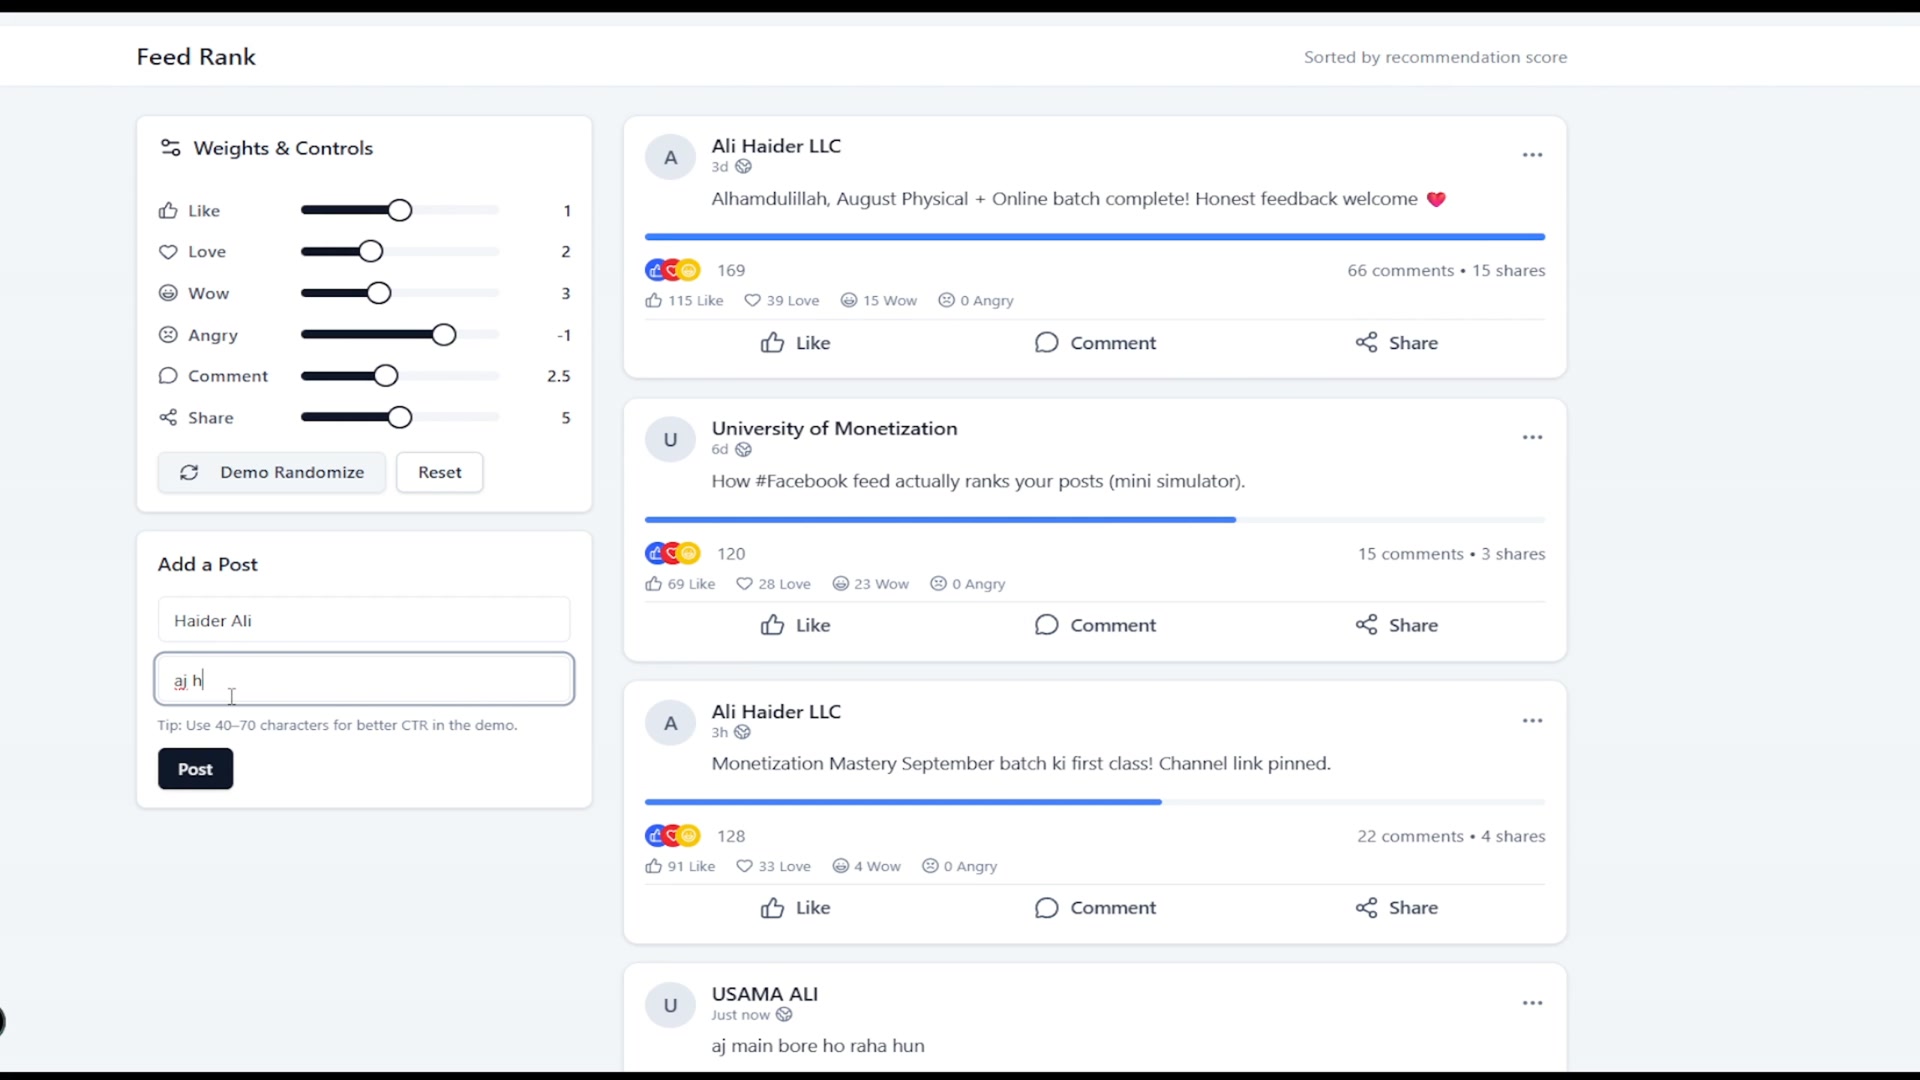Click the A avatar of the Ali Haider LLC 3d post
The height and width of the screenshot is (1080, 1920).
point(670,157)
